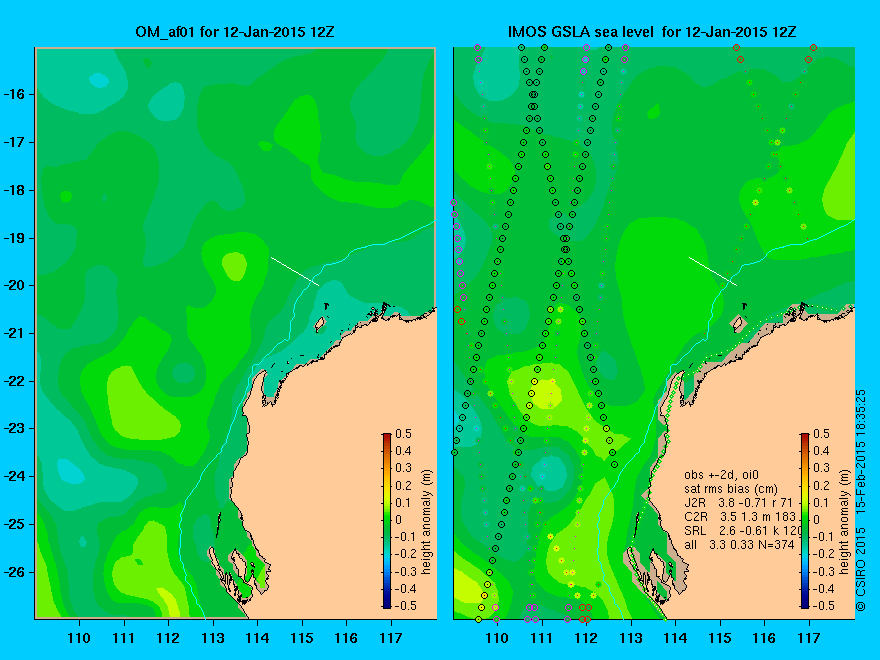Select the -26 latitude tick label

pyautogui.click(x=14, y=572)
